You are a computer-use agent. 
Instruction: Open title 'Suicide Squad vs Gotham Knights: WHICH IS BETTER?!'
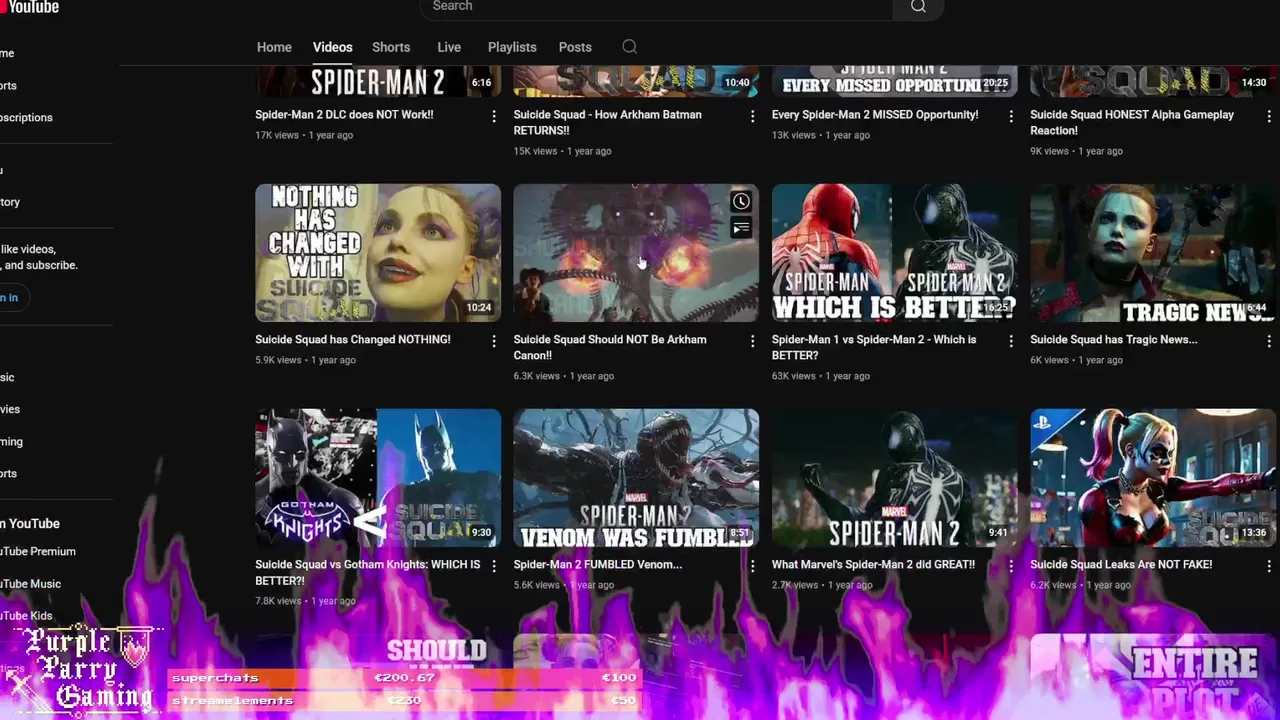coord(368,573)
